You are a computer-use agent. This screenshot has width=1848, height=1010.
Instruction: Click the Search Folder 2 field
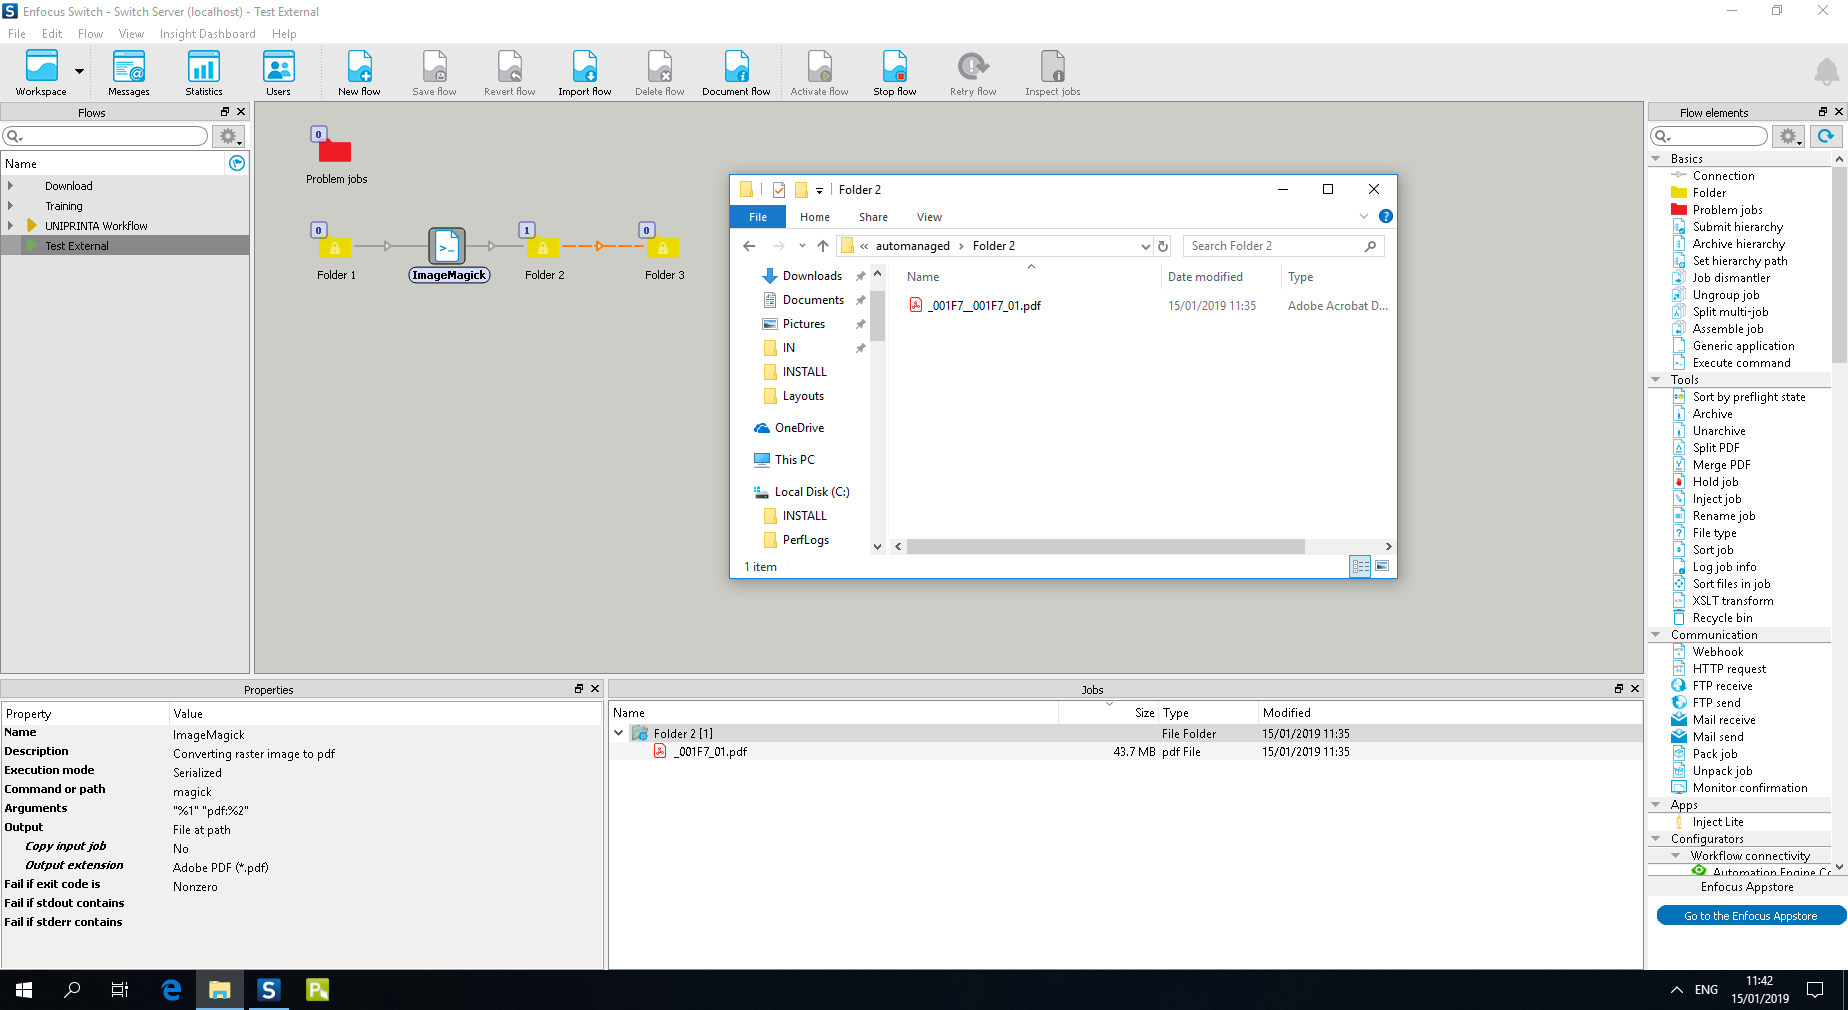pos(1283,246)
